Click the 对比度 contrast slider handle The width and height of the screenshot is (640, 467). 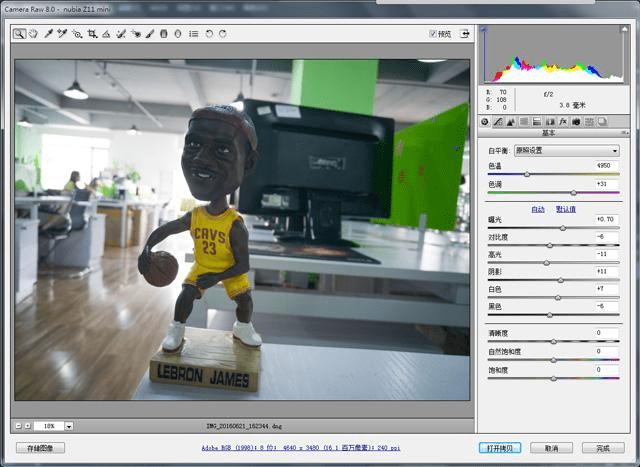point(550,245)
